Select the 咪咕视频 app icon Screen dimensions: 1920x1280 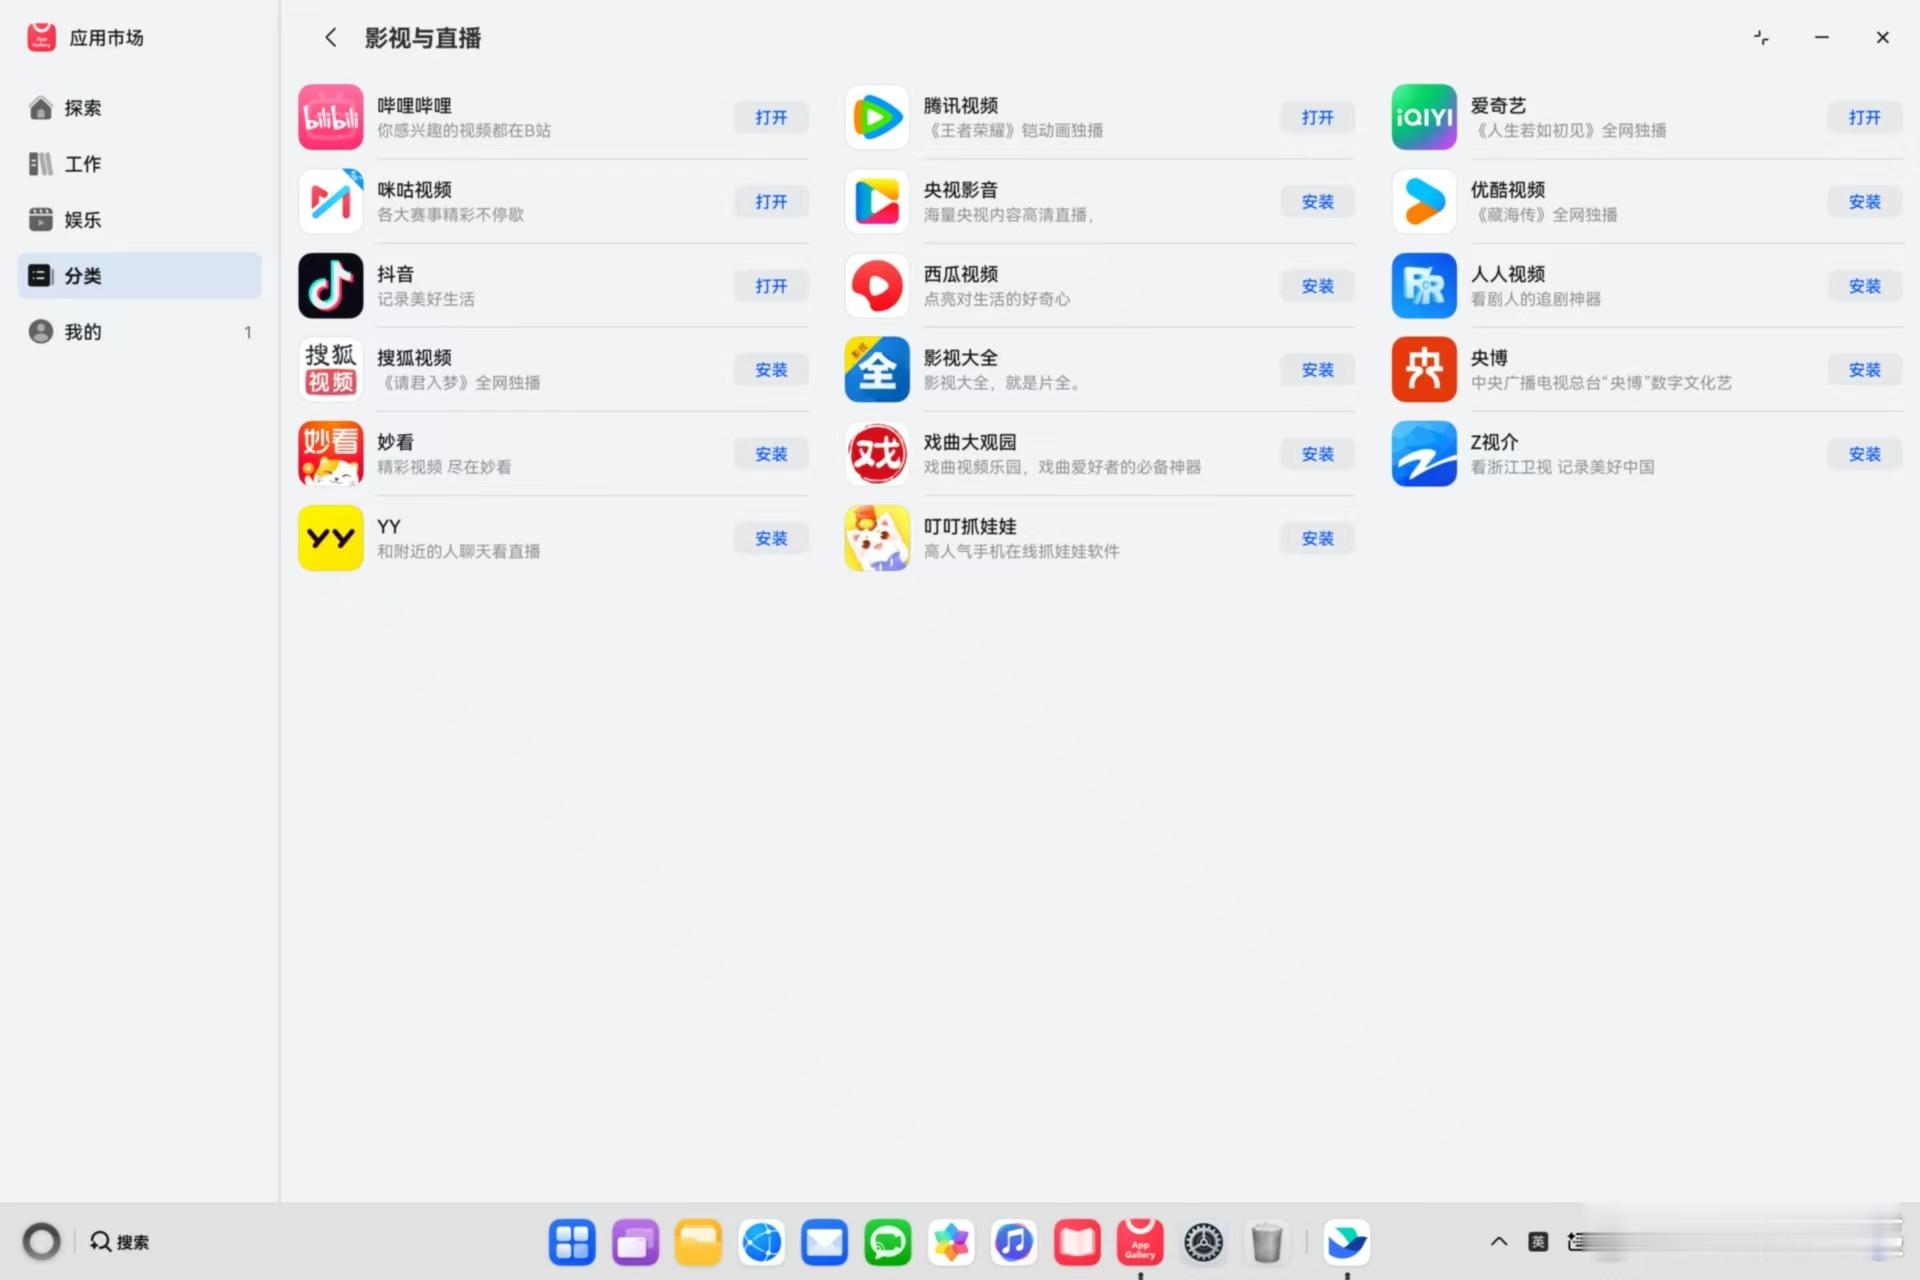tap(330, 201)
